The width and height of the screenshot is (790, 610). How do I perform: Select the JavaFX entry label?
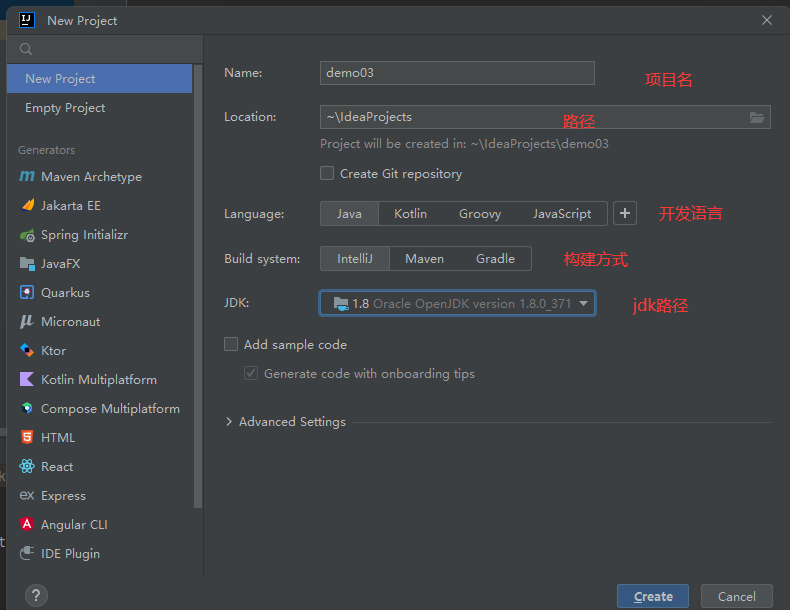(x=60, y=263)
